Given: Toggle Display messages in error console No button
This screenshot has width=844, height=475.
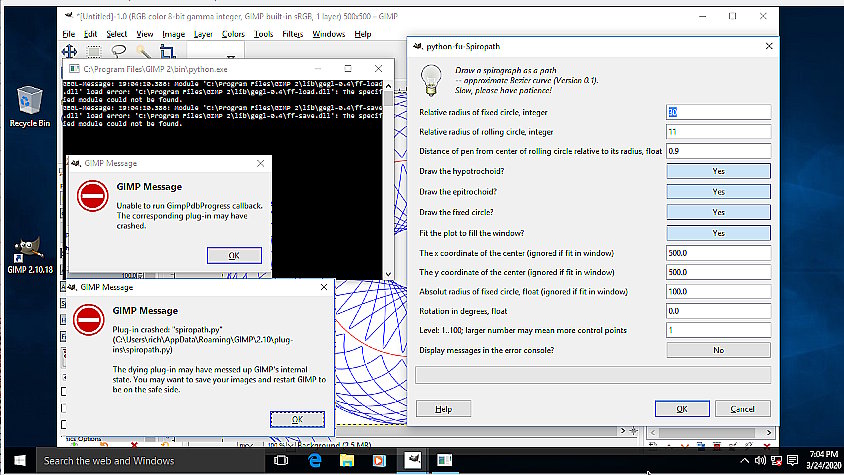Looking at the screenshot, I should [x=718, y=350].
